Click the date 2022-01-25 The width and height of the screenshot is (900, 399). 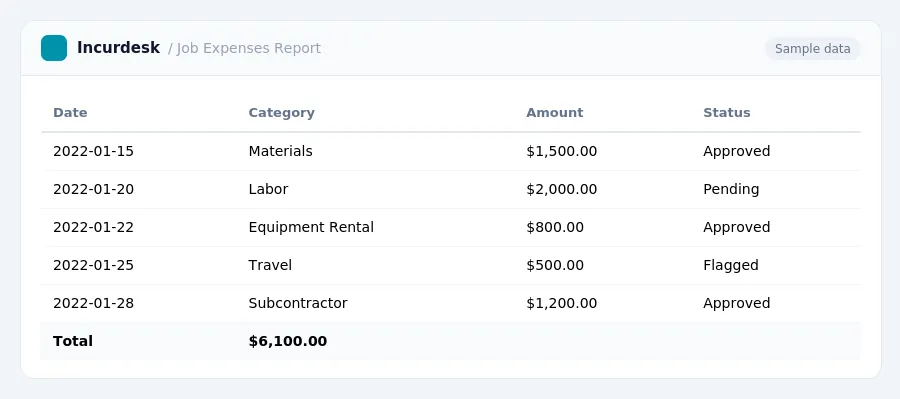click(93, 265)
